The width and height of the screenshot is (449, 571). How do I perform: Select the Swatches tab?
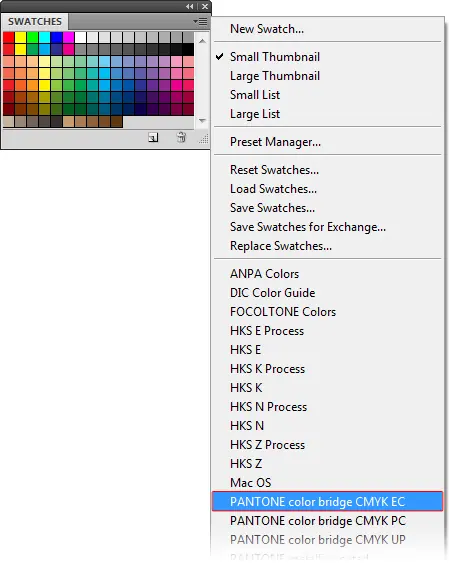pos(35,21)
